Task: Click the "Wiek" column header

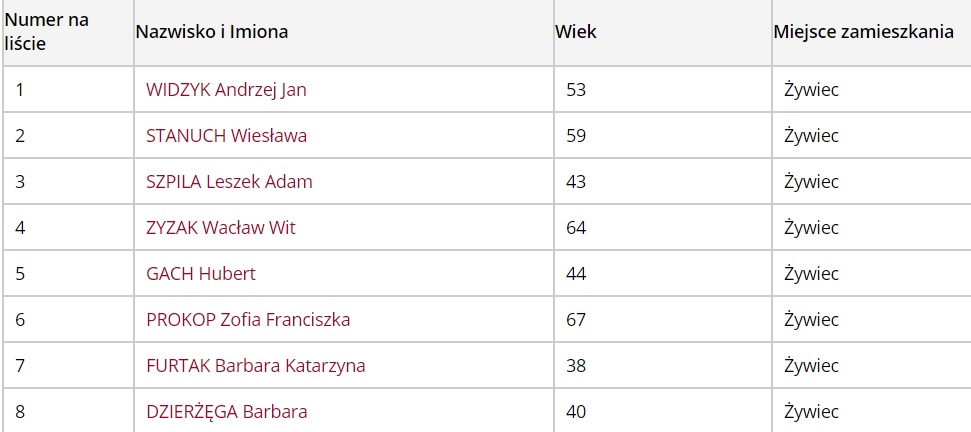Action: point(576,32)
